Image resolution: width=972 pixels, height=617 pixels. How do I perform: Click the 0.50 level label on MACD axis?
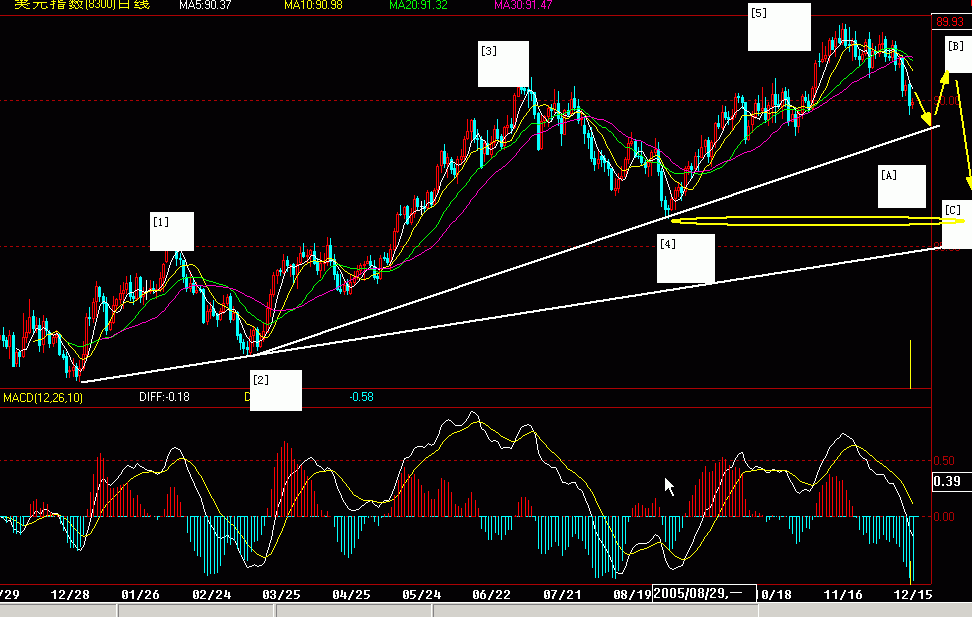(944, 461)
